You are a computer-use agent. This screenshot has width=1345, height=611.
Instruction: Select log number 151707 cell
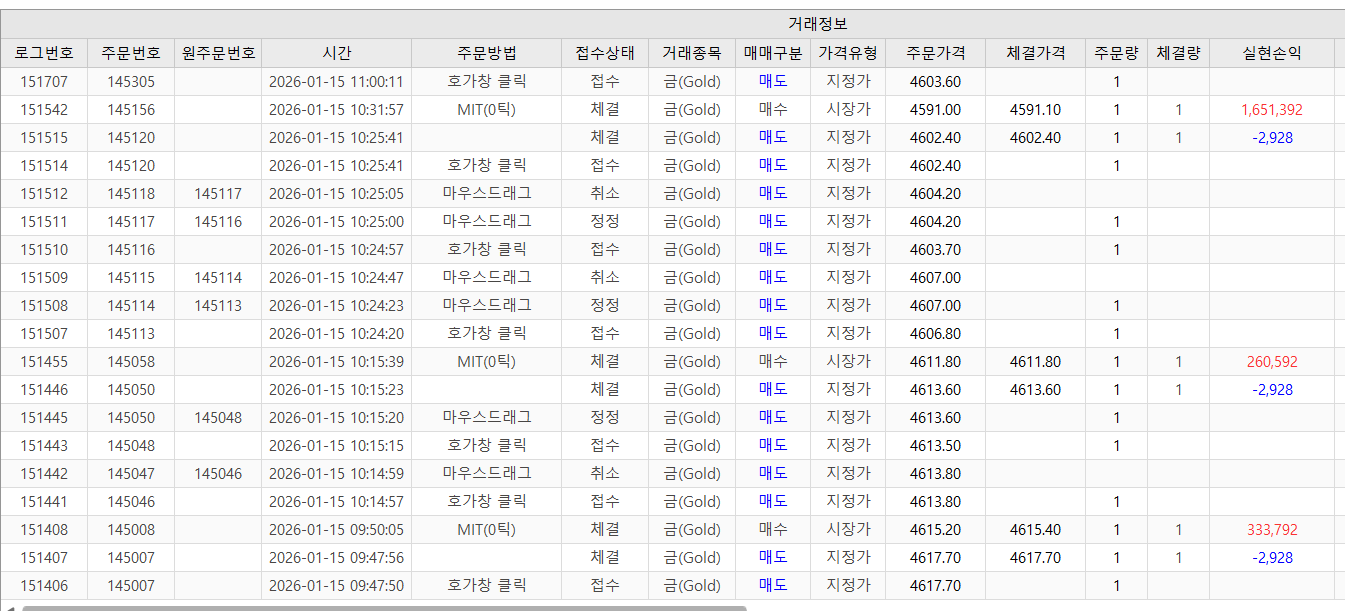click(44, 82)
